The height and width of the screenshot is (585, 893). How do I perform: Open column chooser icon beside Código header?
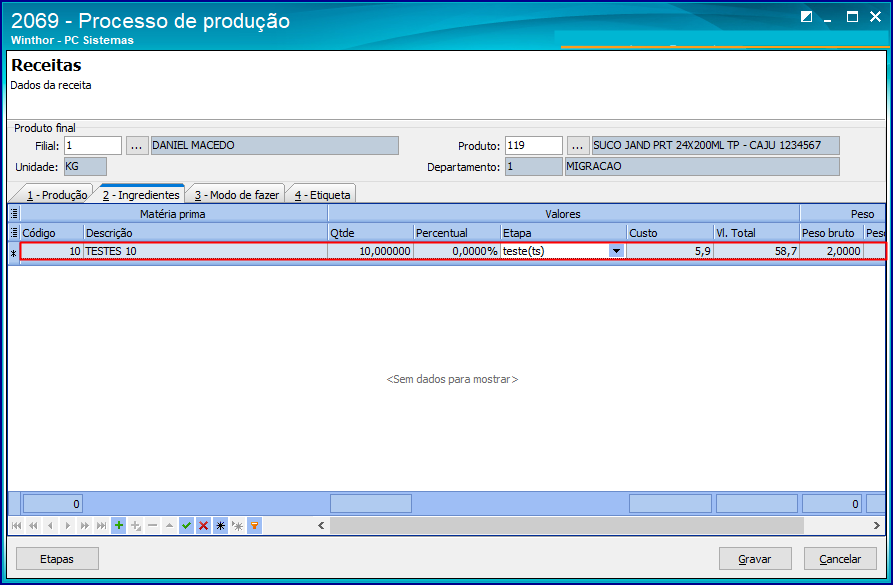[15, 232]
